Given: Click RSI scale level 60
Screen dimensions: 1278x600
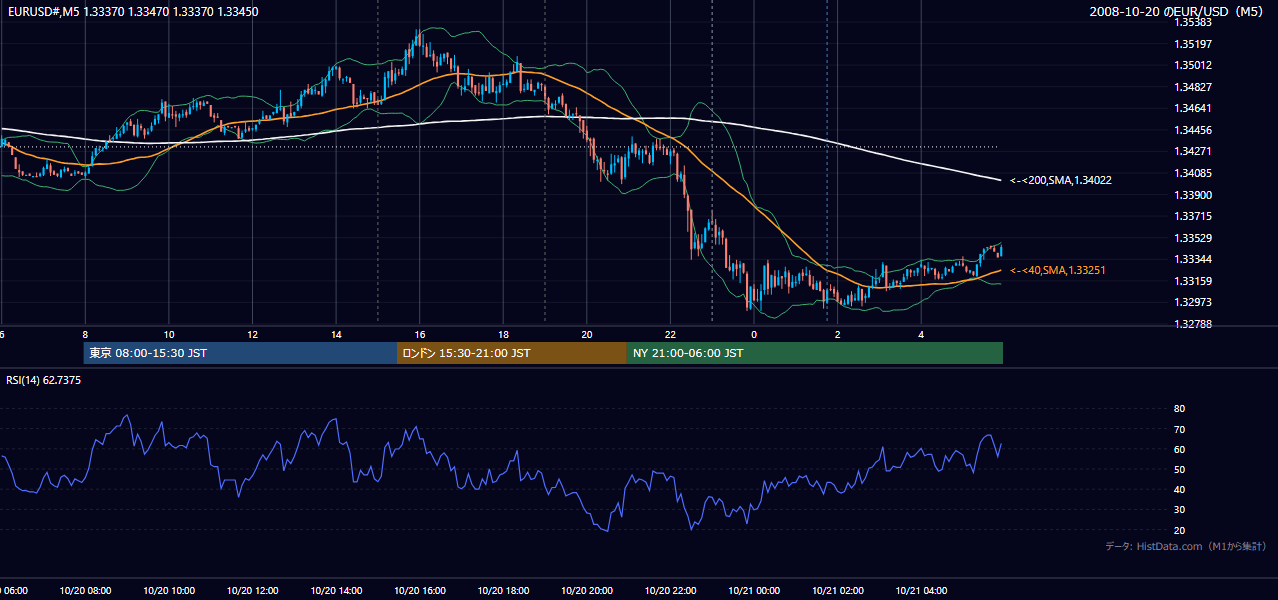Looking at the screenshot, I should pyautogui.click(x=1179, y=450).
